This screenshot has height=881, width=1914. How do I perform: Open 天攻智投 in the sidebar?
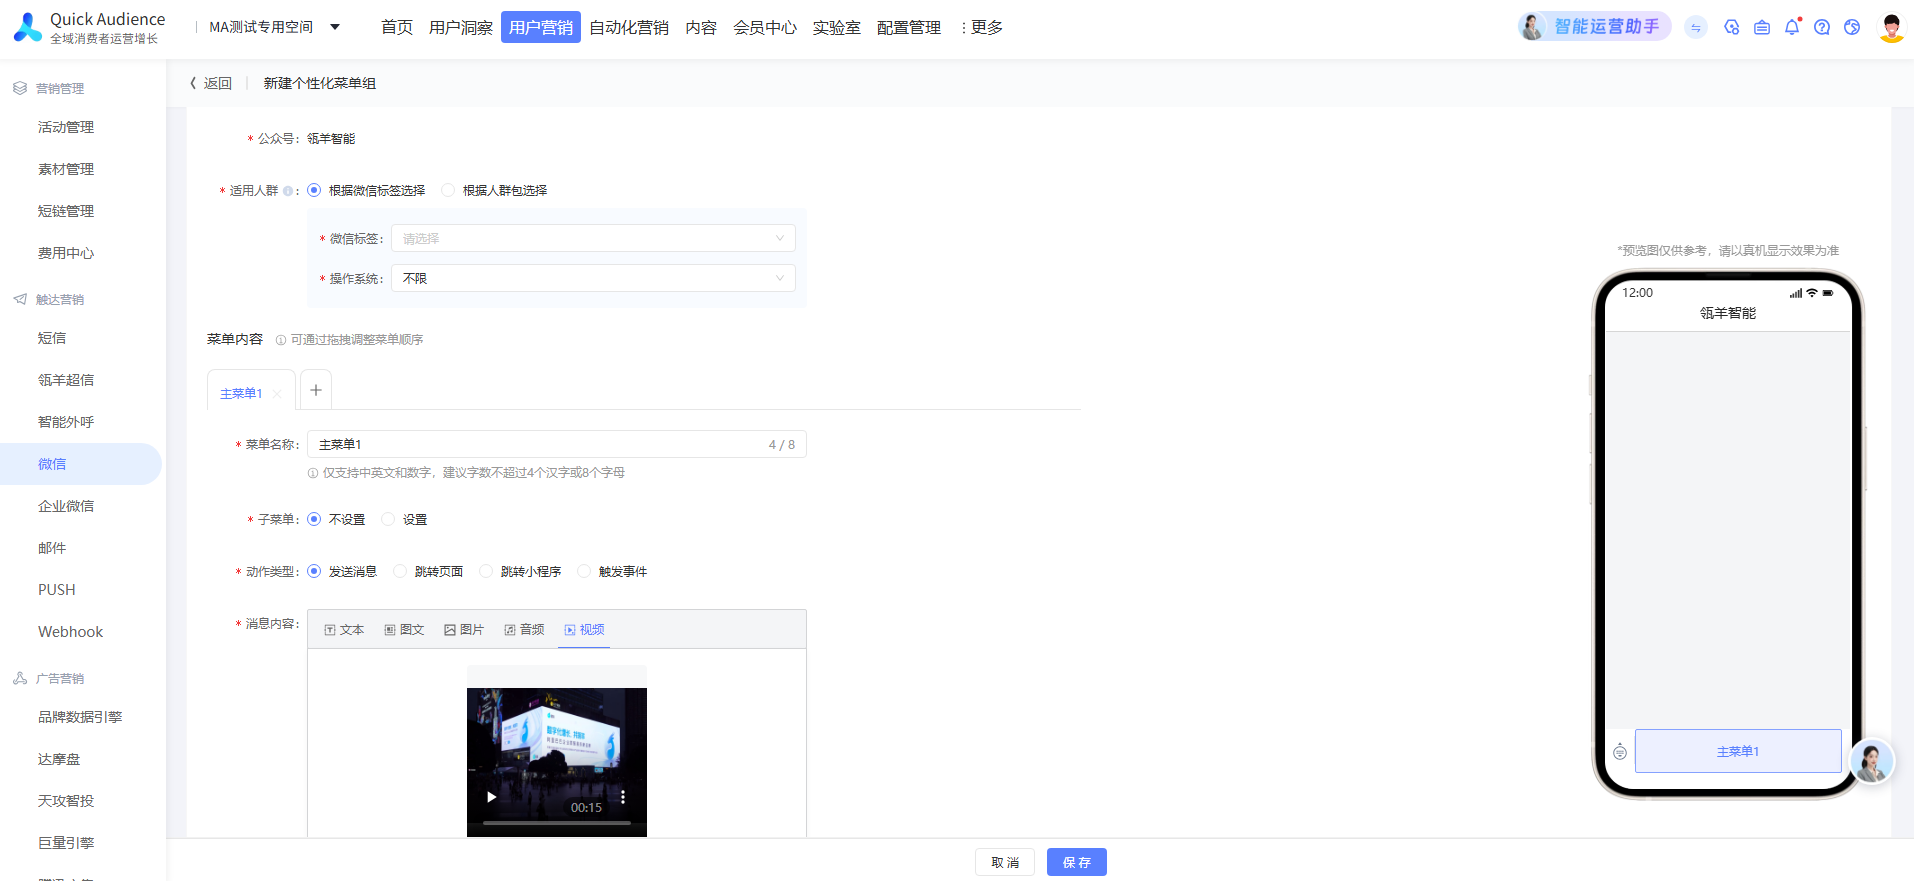point(66,801)
